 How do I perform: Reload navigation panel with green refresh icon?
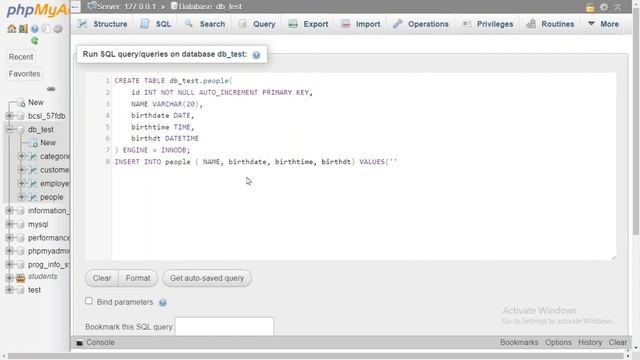(35, 41)
